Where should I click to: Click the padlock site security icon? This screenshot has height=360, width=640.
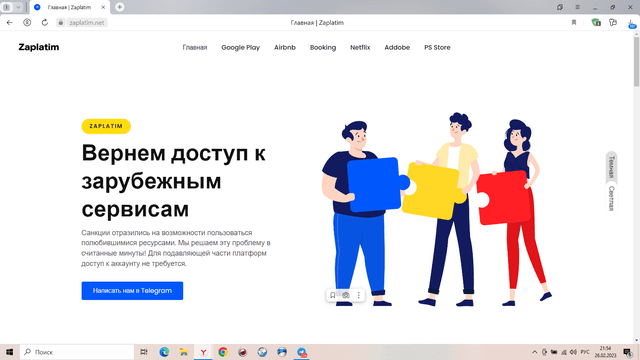[x=60, y=22]
